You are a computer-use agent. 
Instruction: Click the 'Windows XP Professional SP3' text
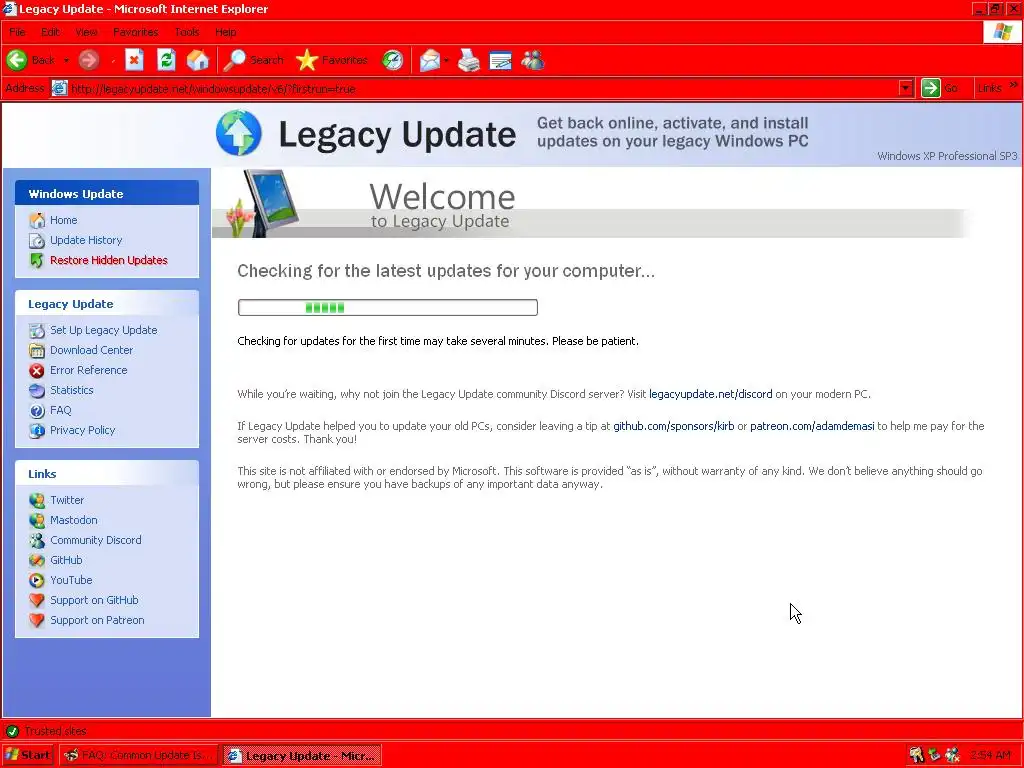coord(947,156)
